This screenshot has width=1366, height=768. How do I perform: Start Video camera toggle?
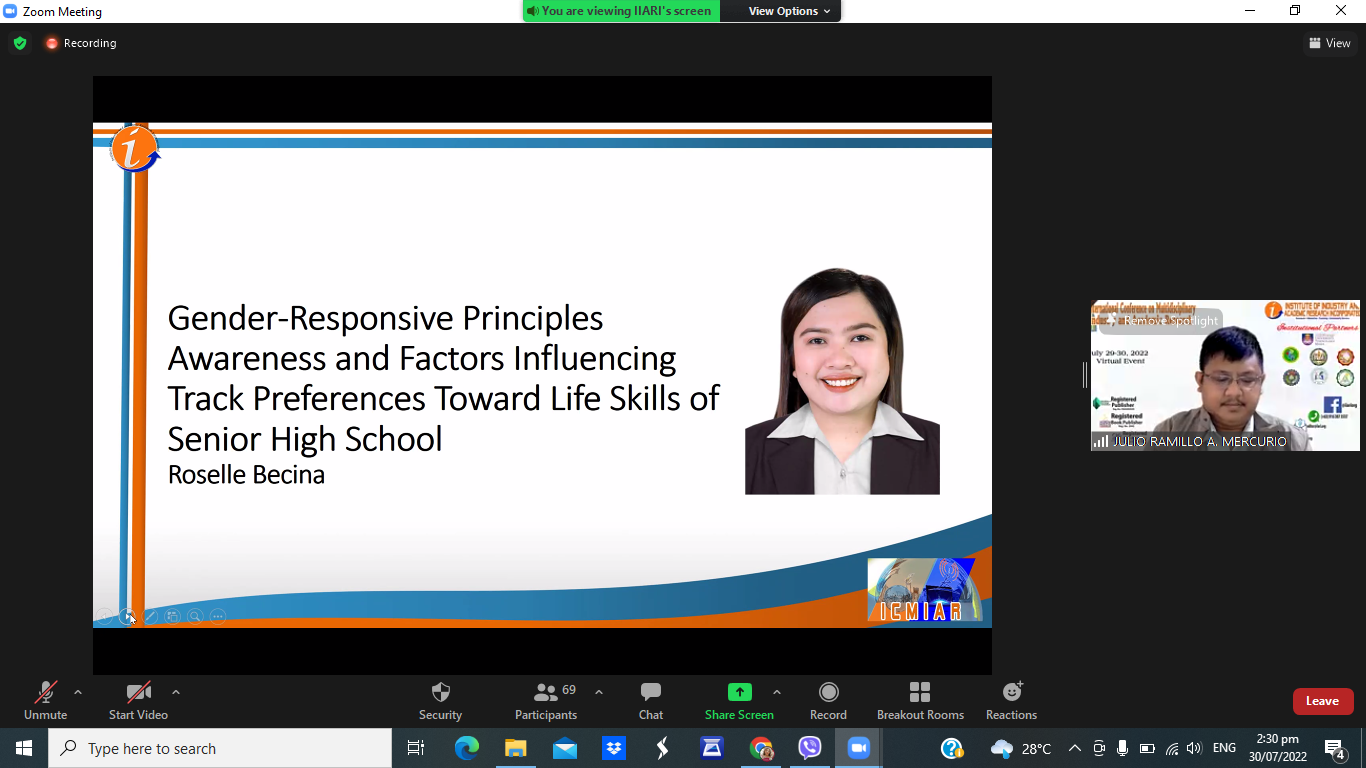138,692
